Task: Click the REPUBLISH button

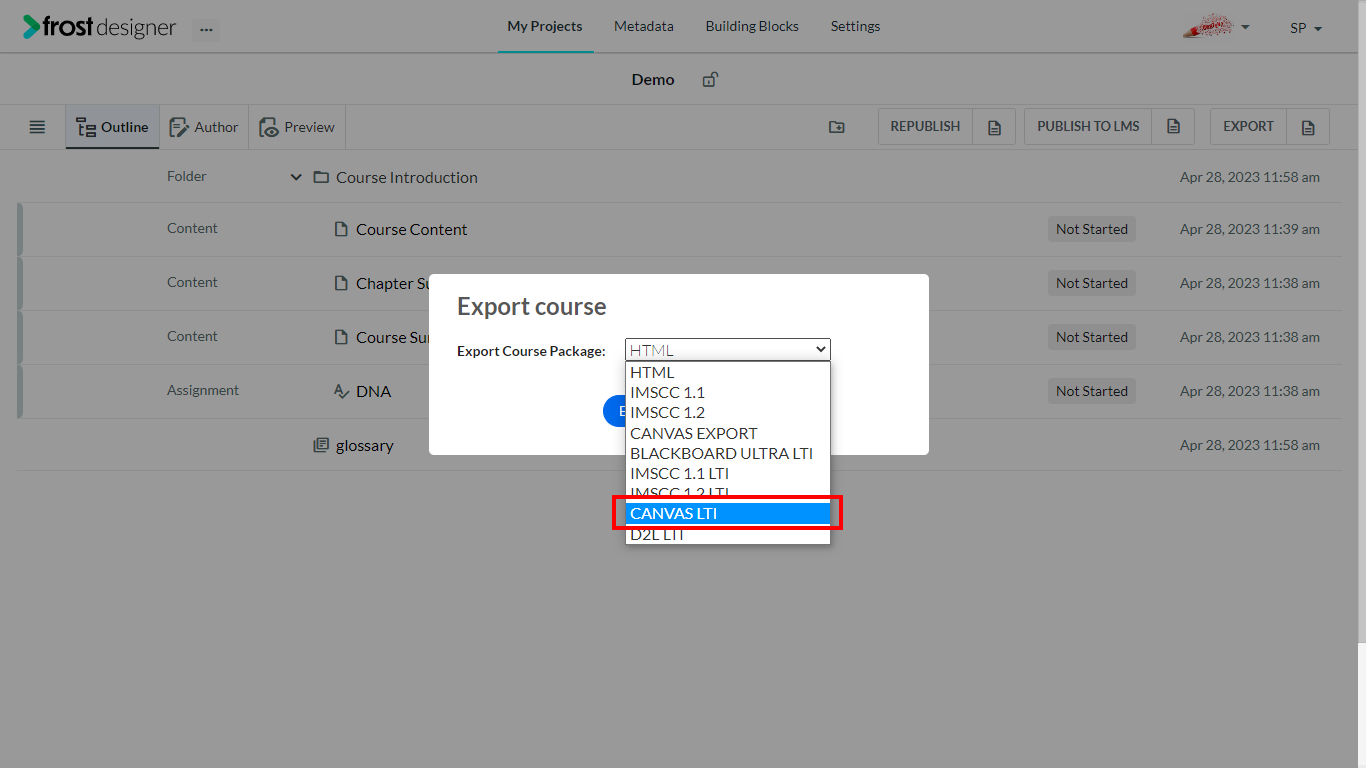Action: 925,127
